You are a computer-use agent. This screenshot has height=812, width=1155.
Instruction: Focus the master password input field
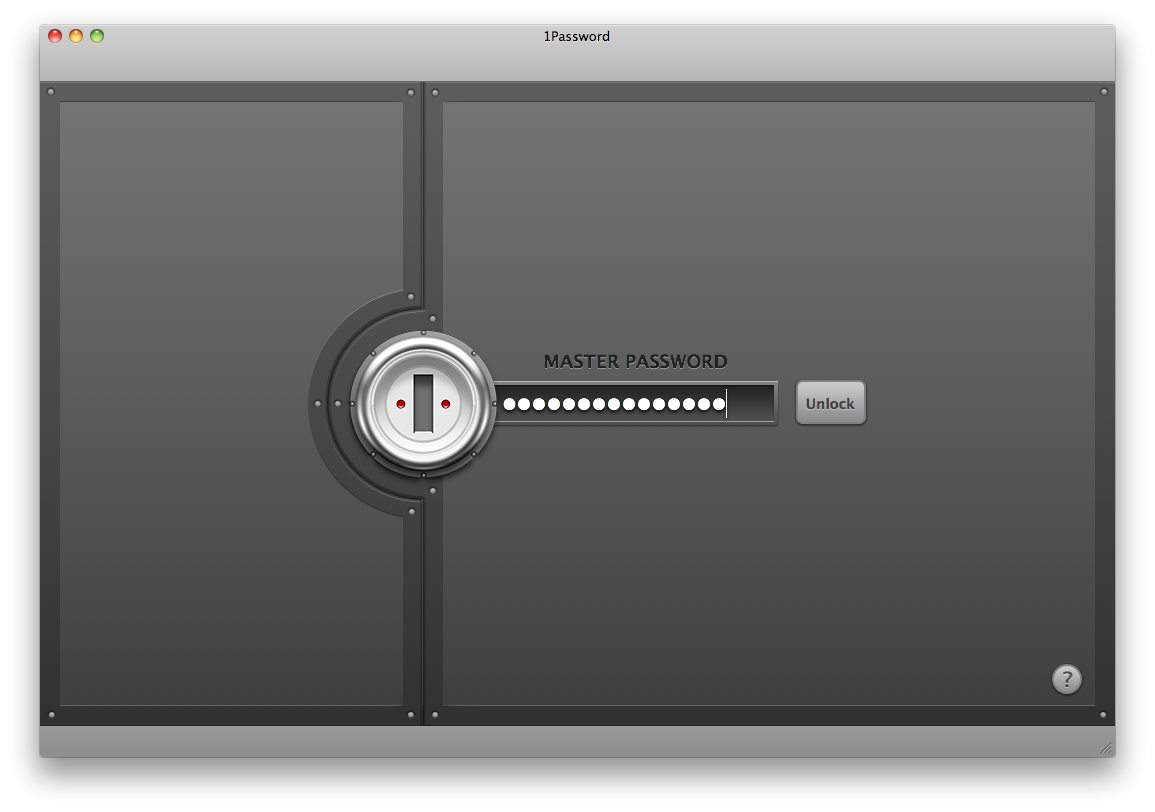coord(636,403)
